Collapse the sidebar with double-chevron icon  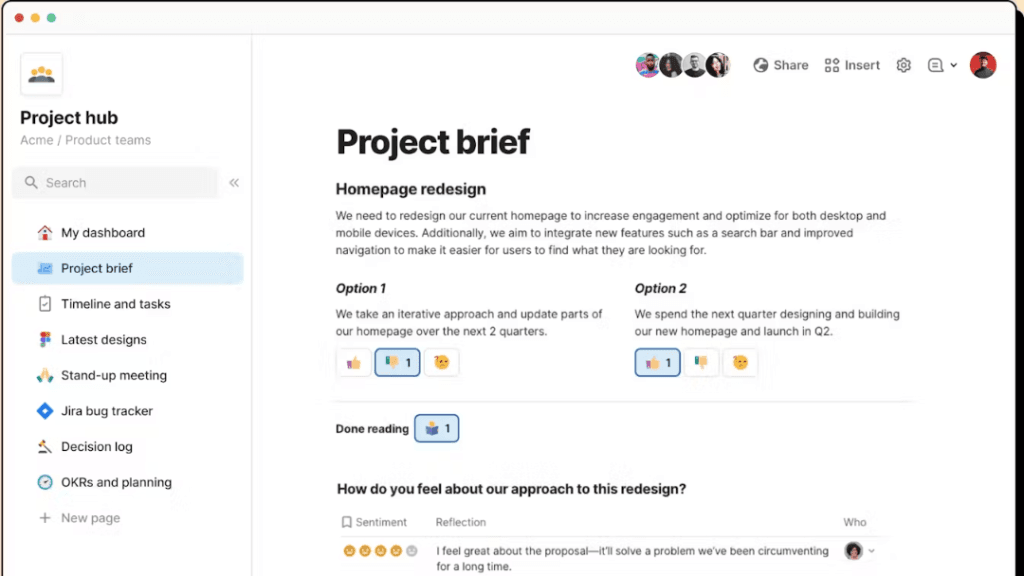tap(234, 183)
